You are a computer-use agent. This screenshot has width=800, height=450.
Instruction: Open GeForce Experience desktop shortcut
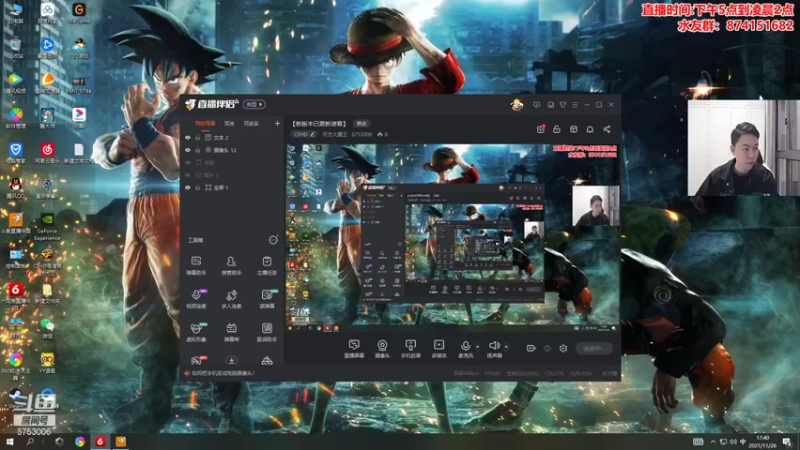click(47, 227)
